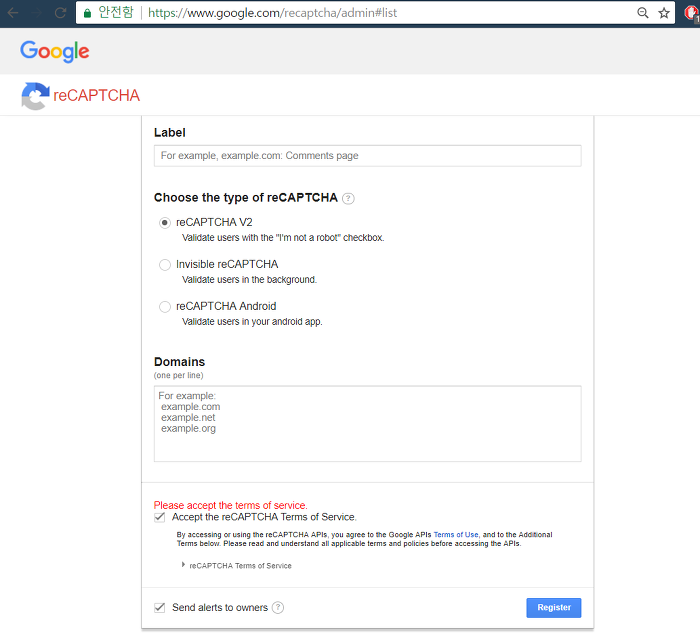Screen dimensions: 700x634
Task: Click into the Label input field
Action: point(367,156)
